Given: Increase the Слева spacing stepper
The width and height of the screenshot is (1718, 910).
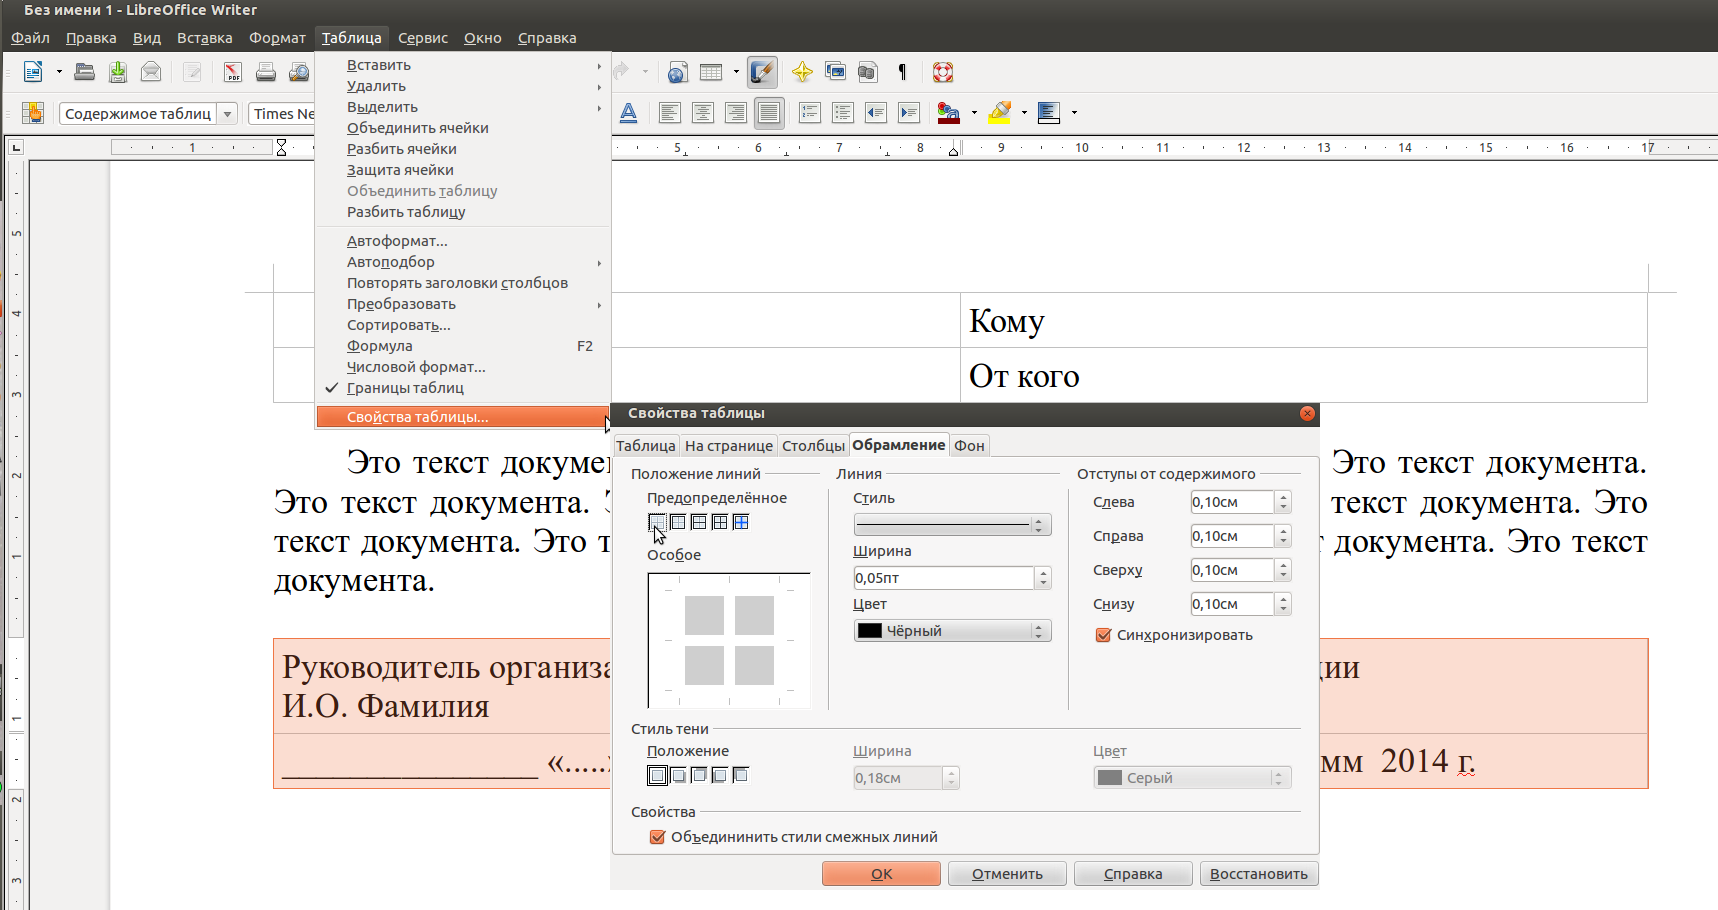Looking at the screenshot, I should pyautogui.click(x=1284, y=497).
